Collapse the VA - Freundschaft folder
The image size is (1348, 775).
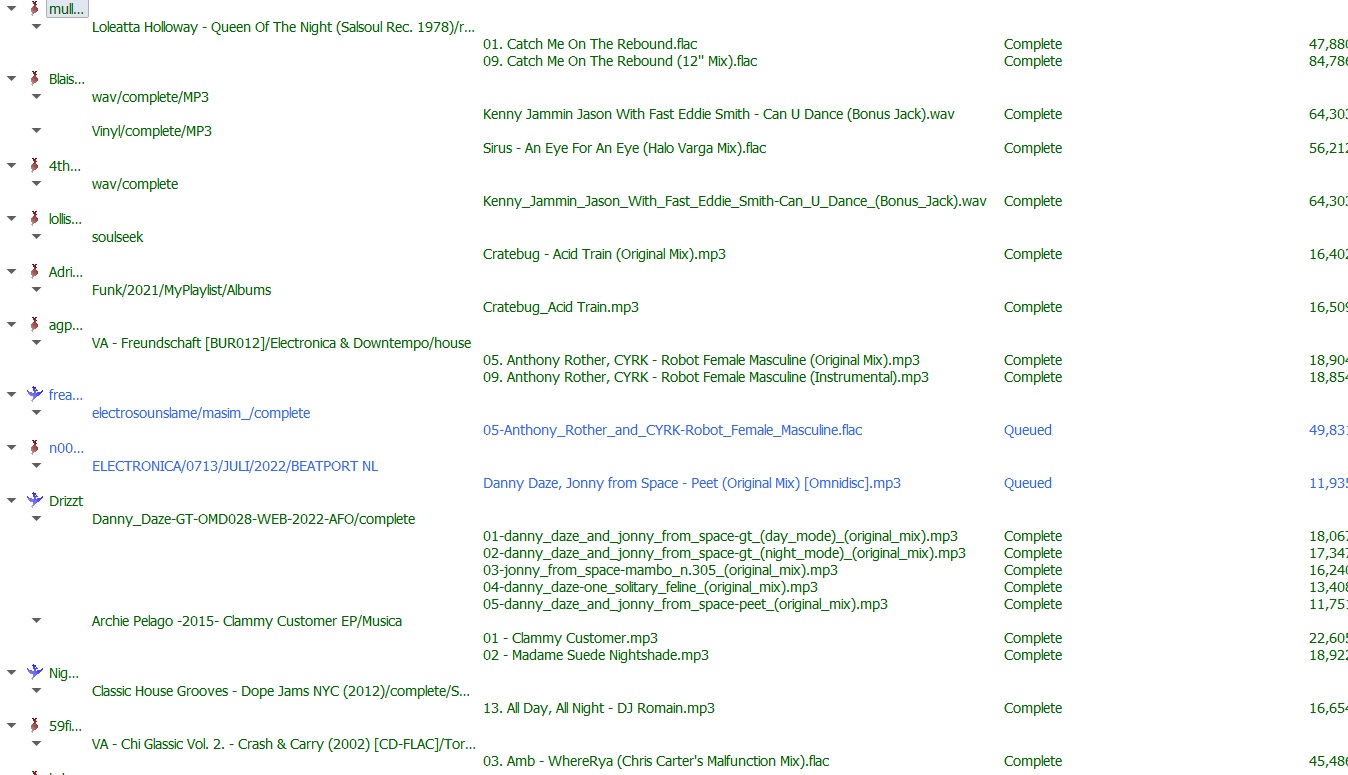37,343
